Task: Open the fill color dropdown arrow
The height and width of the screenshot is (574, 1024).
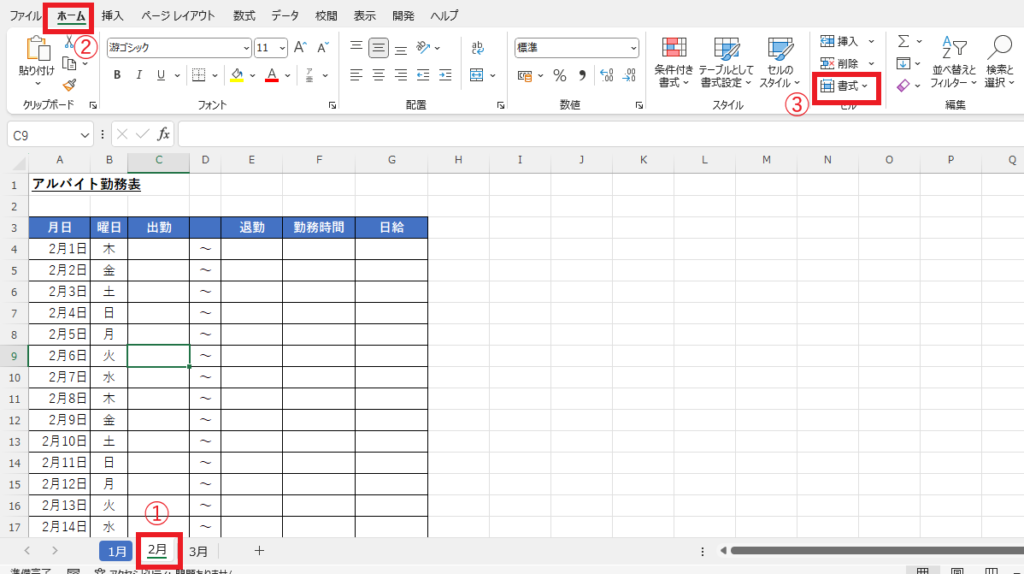Action: (252, 76)
